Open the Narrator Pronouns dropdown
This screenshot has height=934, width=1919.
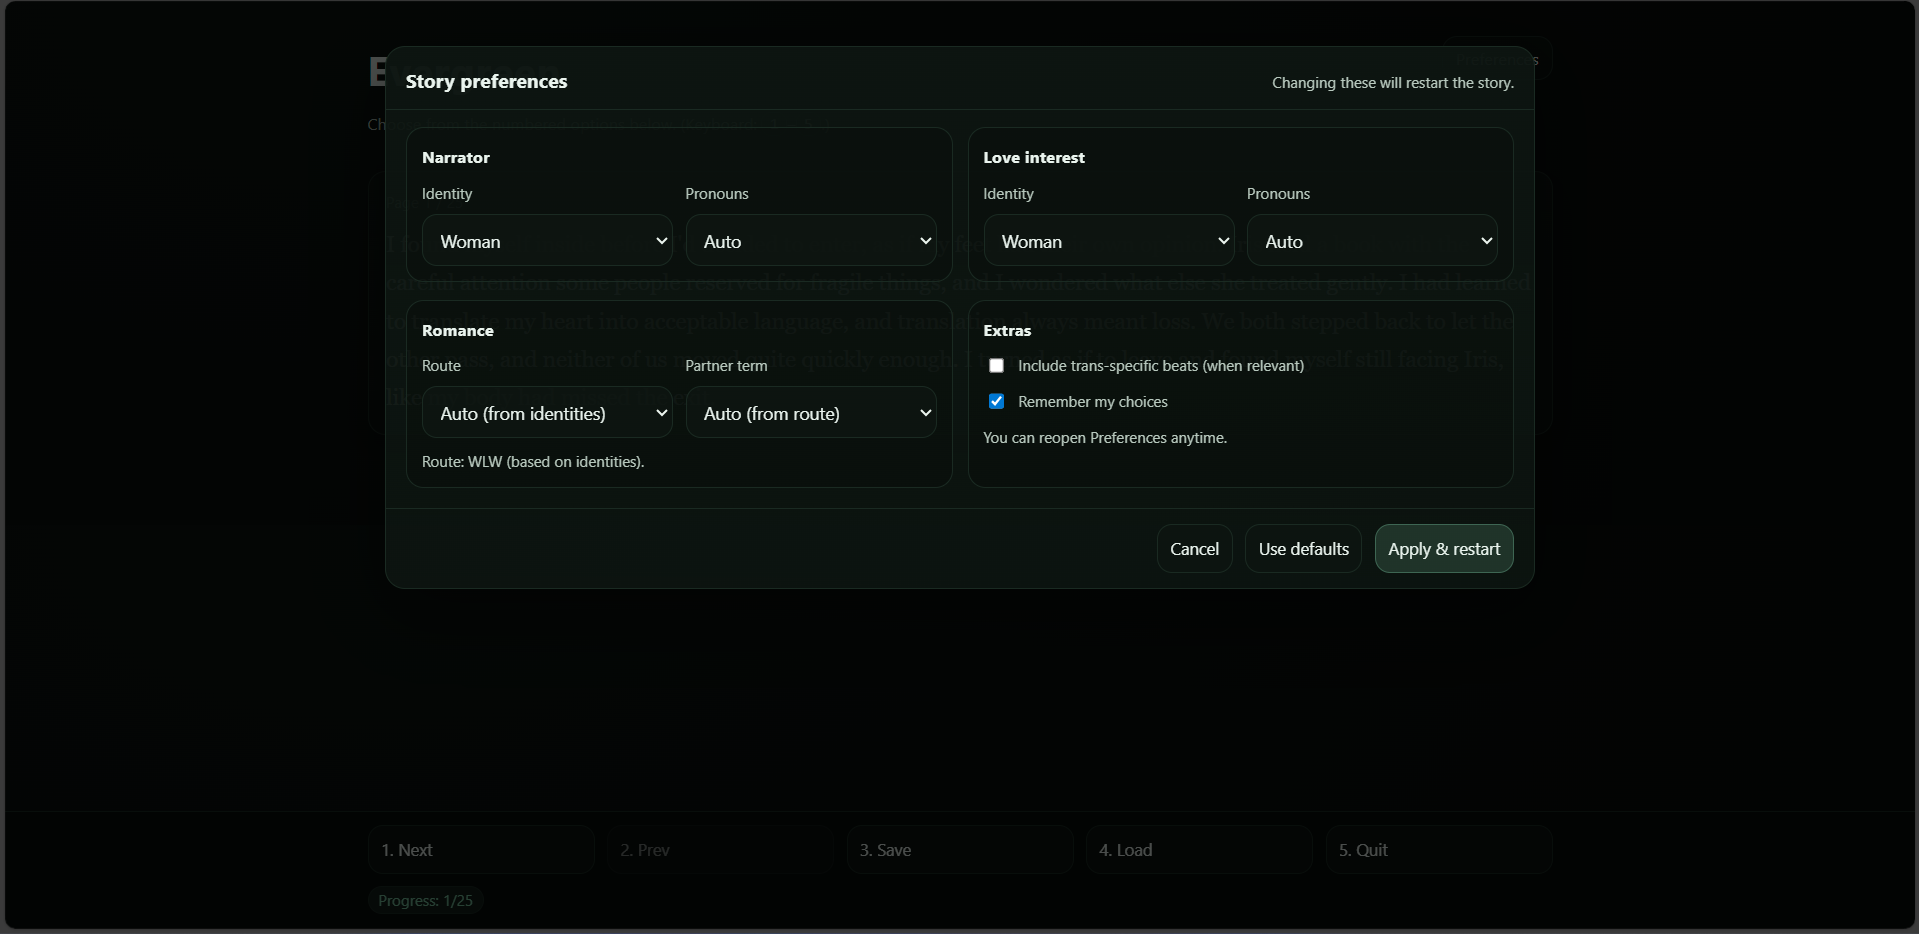coord(811,241)
